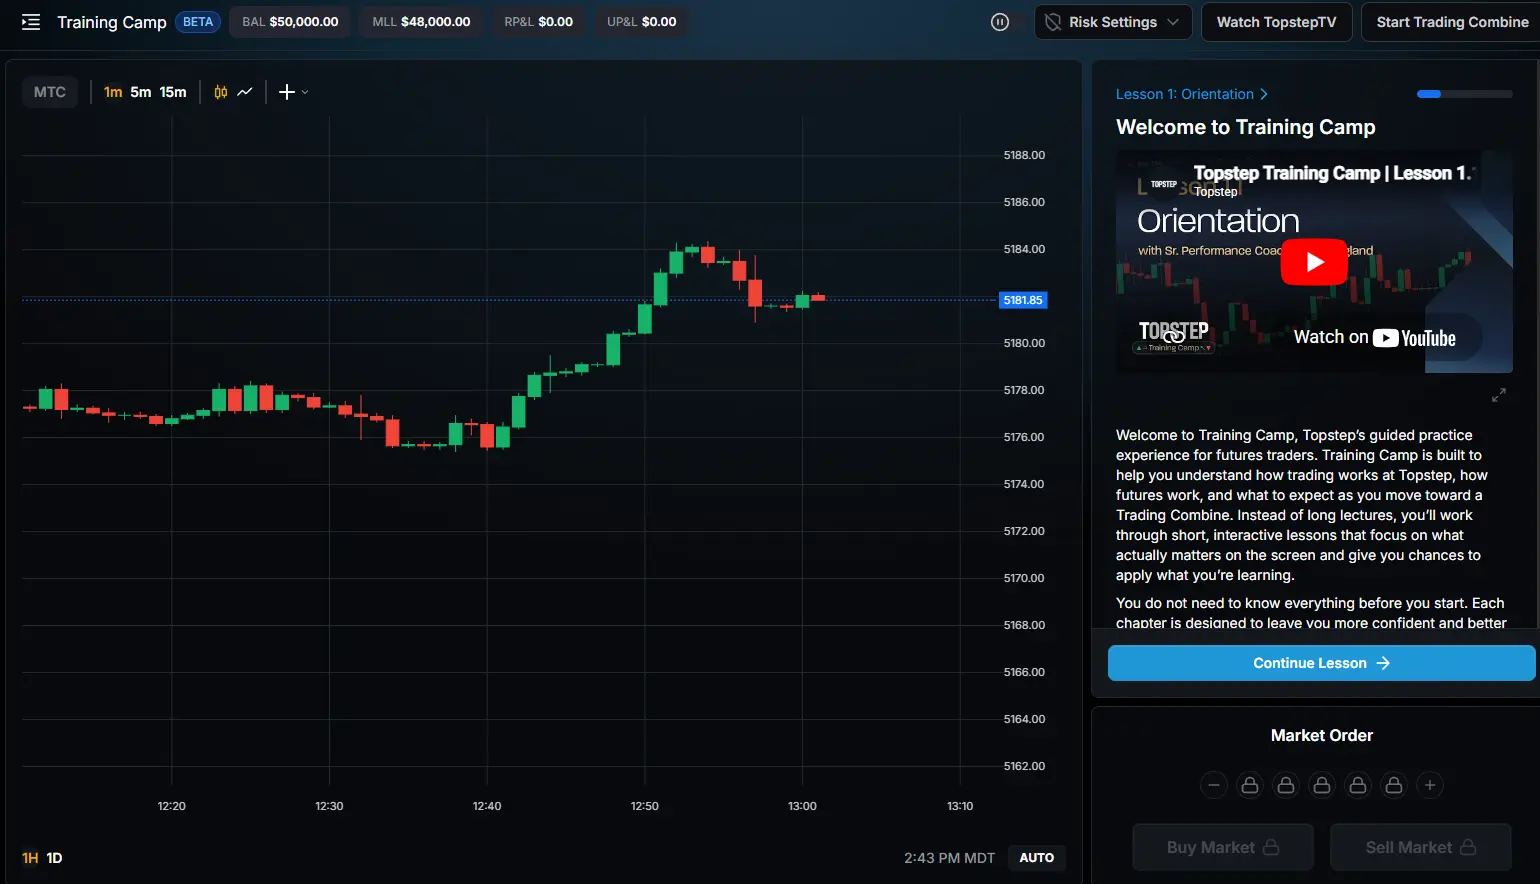Viewport: 1540px width, 884px height.
Task: Click the lesson progress bar
Action: tap(1464, 93)
